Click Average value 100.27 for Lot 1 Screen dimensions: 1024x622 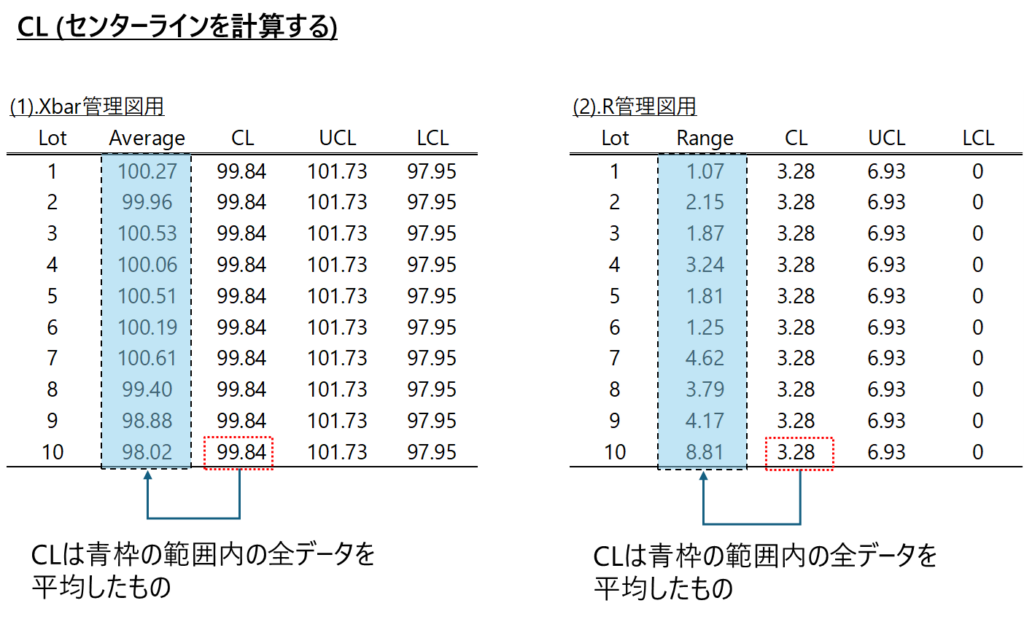click(x=147, y=171)
